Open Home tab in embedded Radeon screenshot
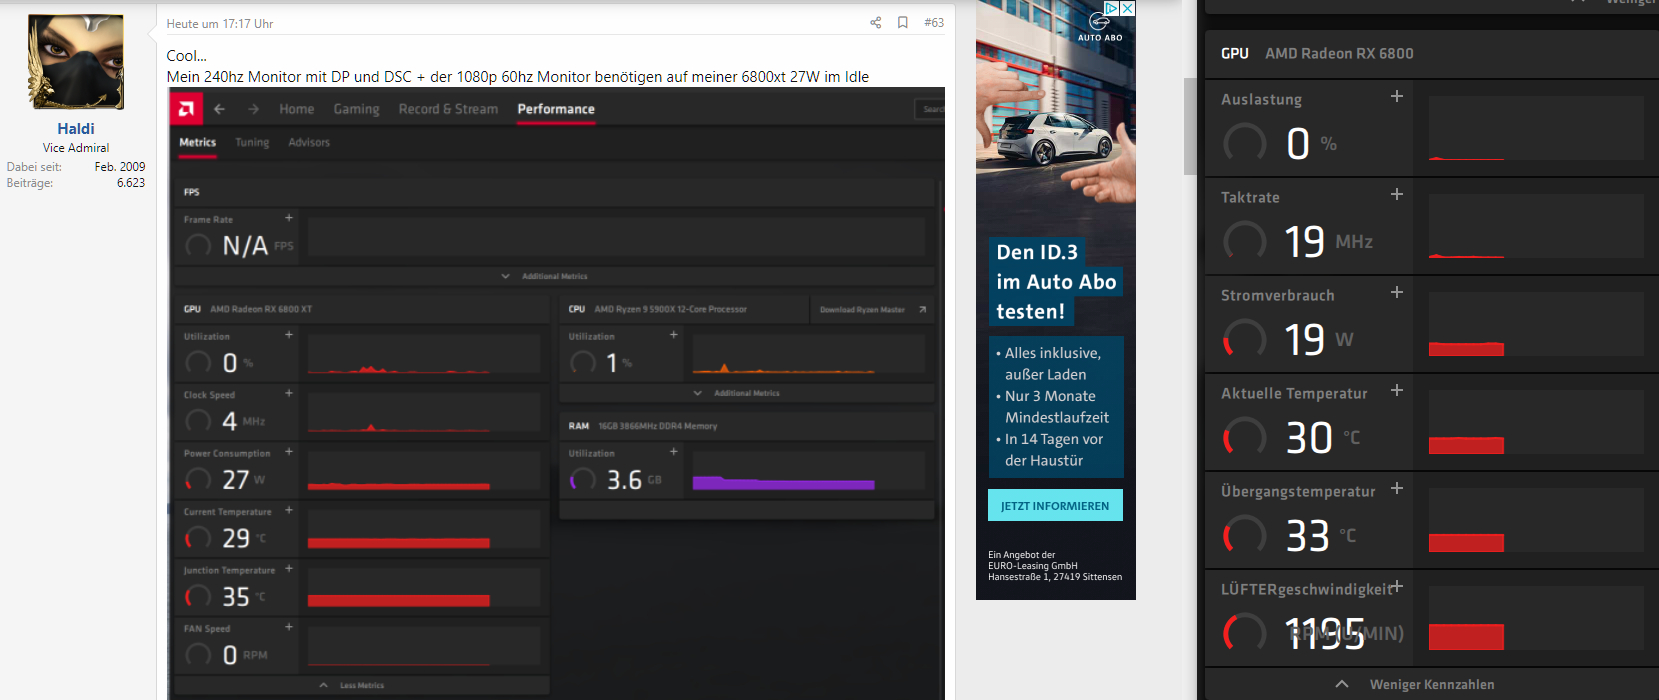1659x700 pixels. coord(296,109)
